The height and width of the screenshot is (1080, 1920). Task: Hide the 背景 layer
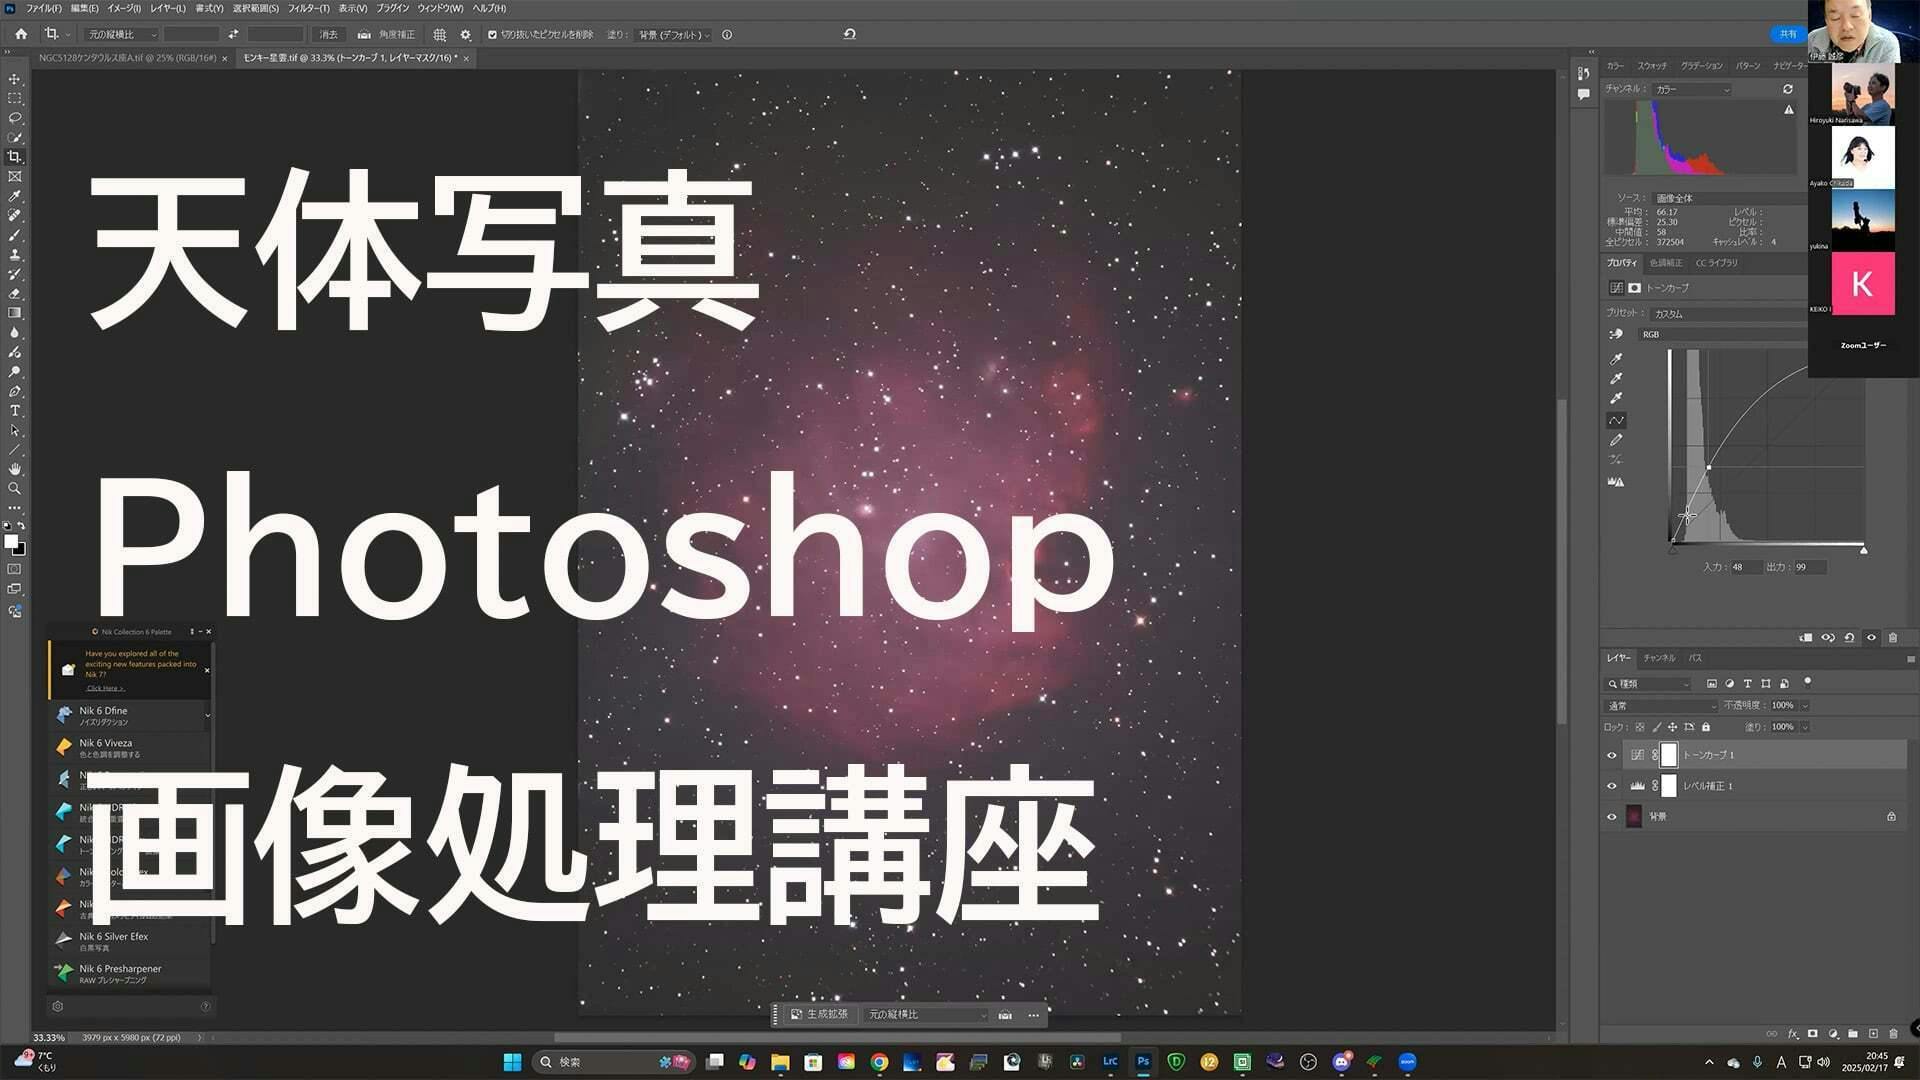pyautogui.click(x=1611, y=817)
